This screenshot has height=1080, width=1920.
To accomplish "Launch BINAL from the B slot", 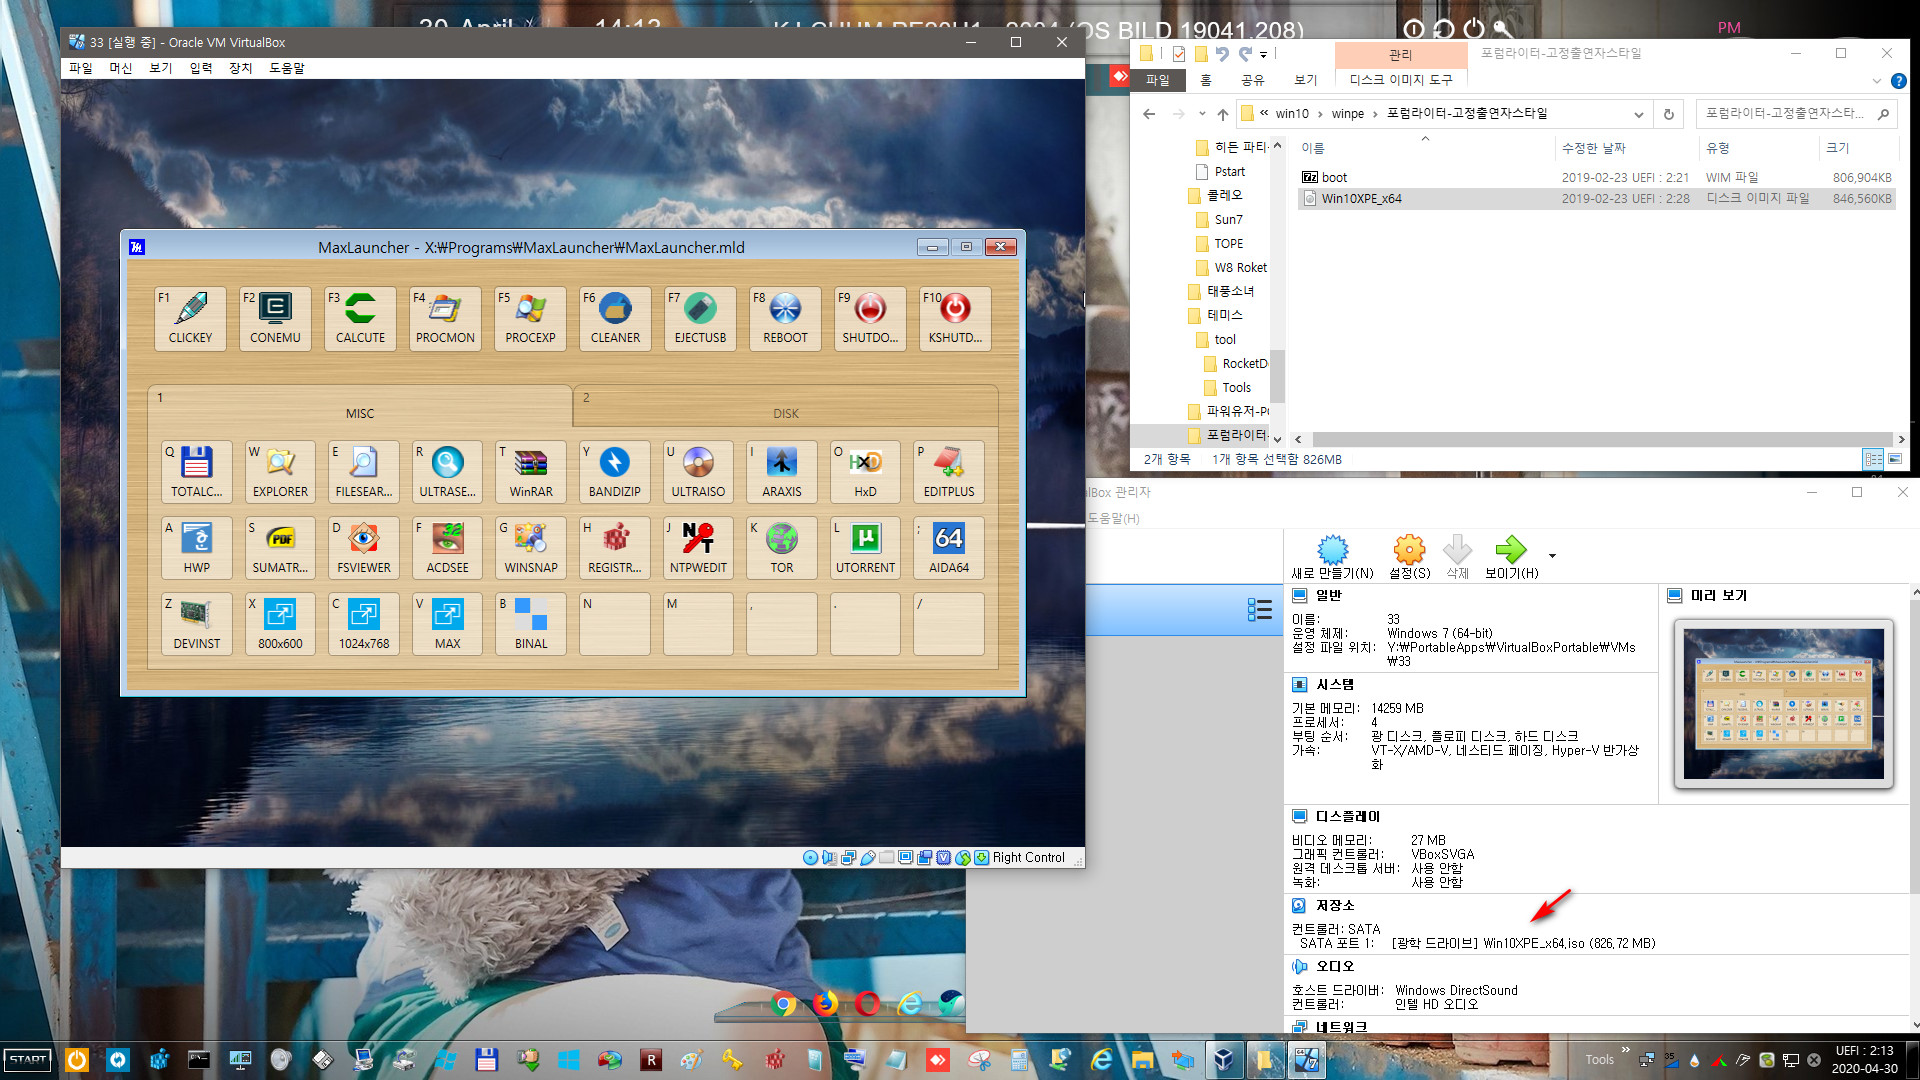I will (x=531, y=624).
